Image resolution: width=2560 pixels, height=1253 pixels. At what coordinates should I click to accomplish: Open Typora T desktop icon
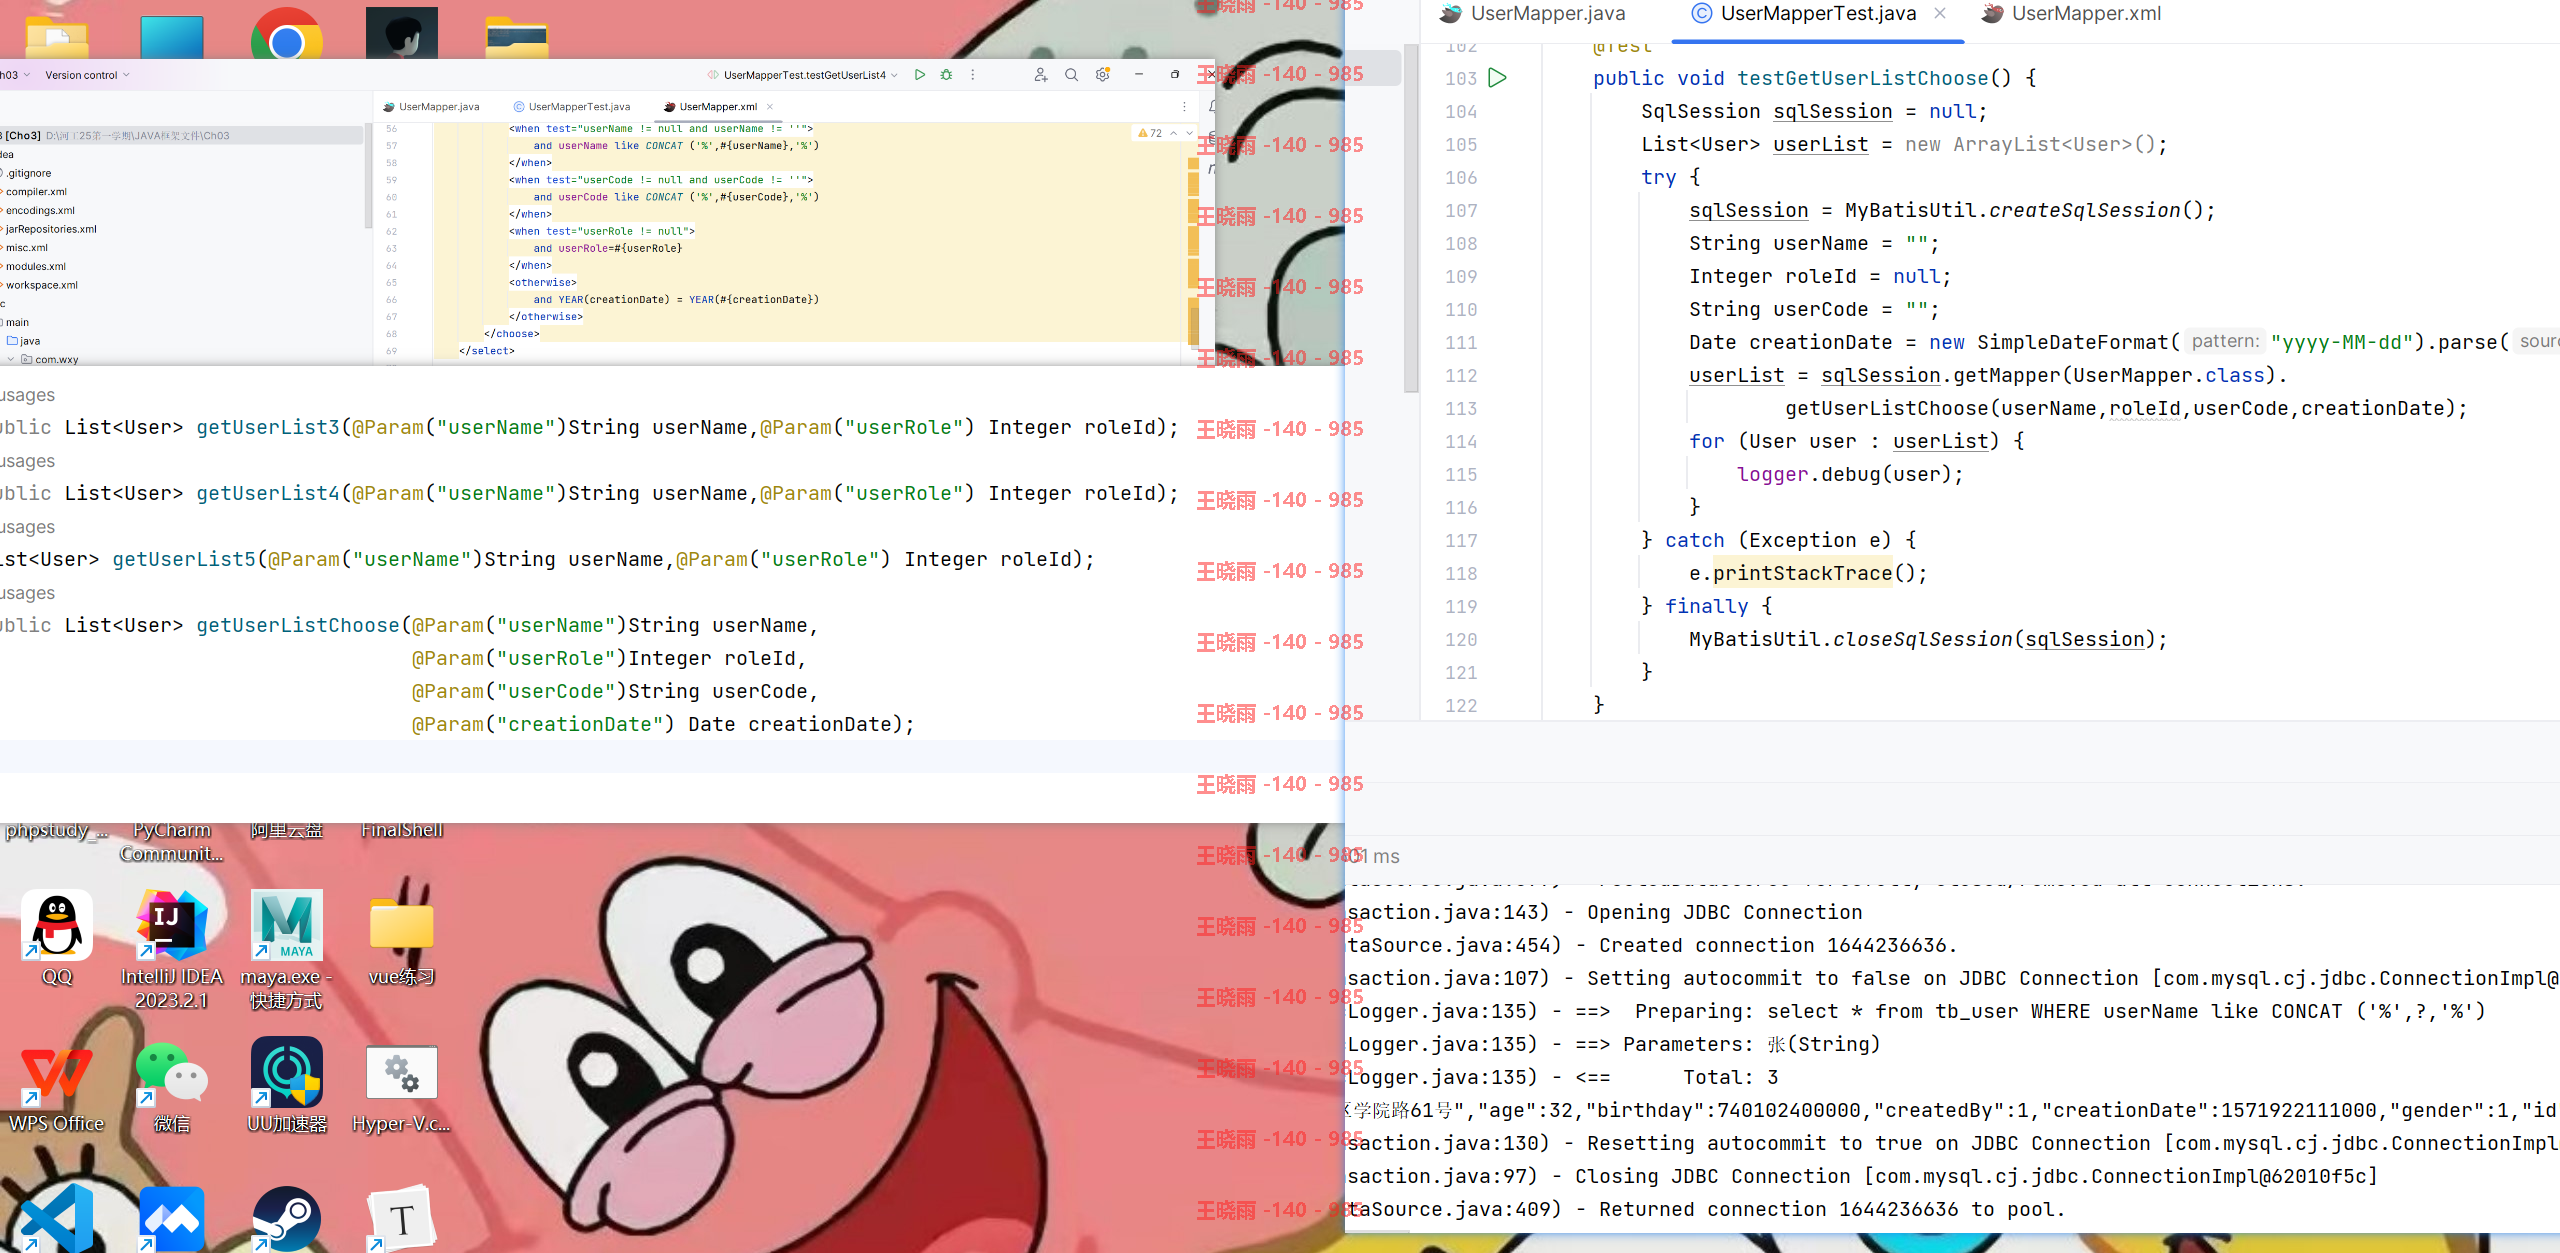coord(402,1218)
